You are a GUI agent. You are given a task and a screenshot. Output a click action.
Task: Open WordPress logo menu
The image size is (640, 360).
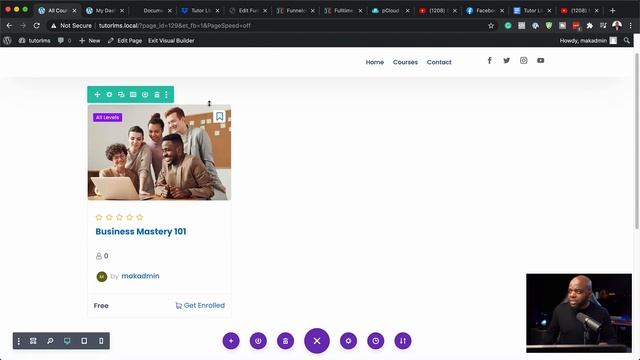[7, 40]
